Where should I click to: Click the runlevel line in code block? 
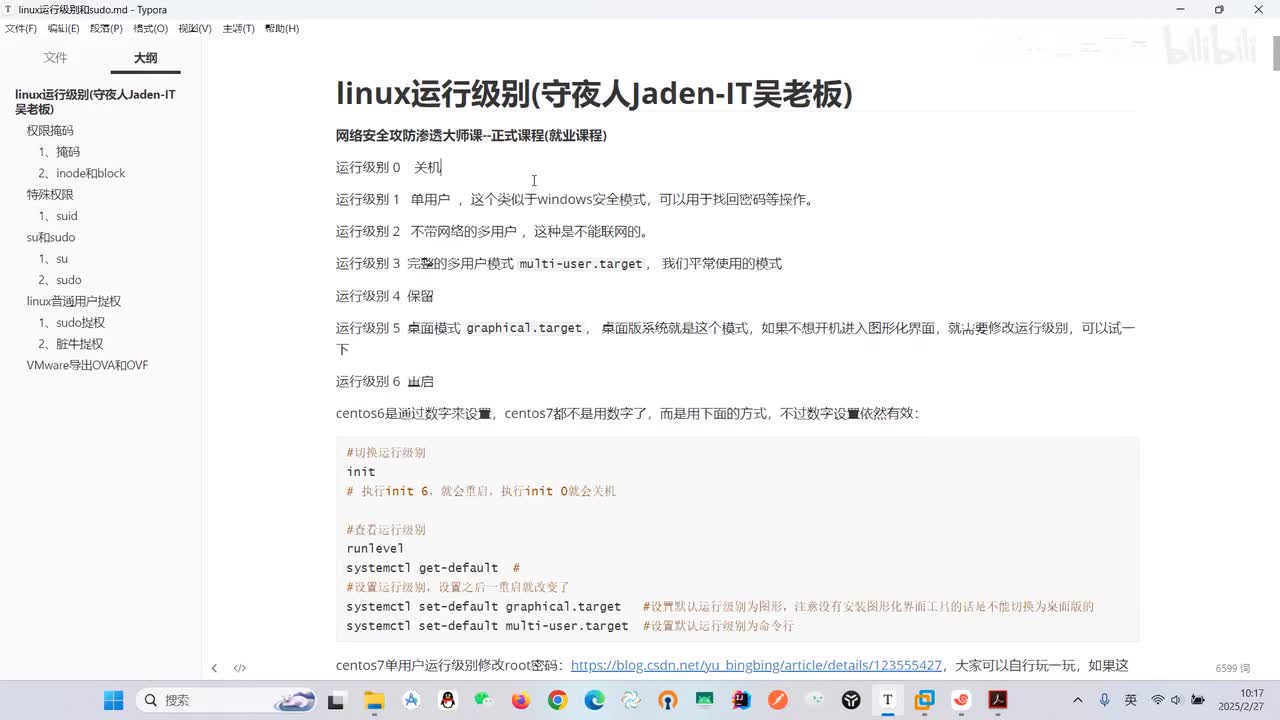pos(375,548)
